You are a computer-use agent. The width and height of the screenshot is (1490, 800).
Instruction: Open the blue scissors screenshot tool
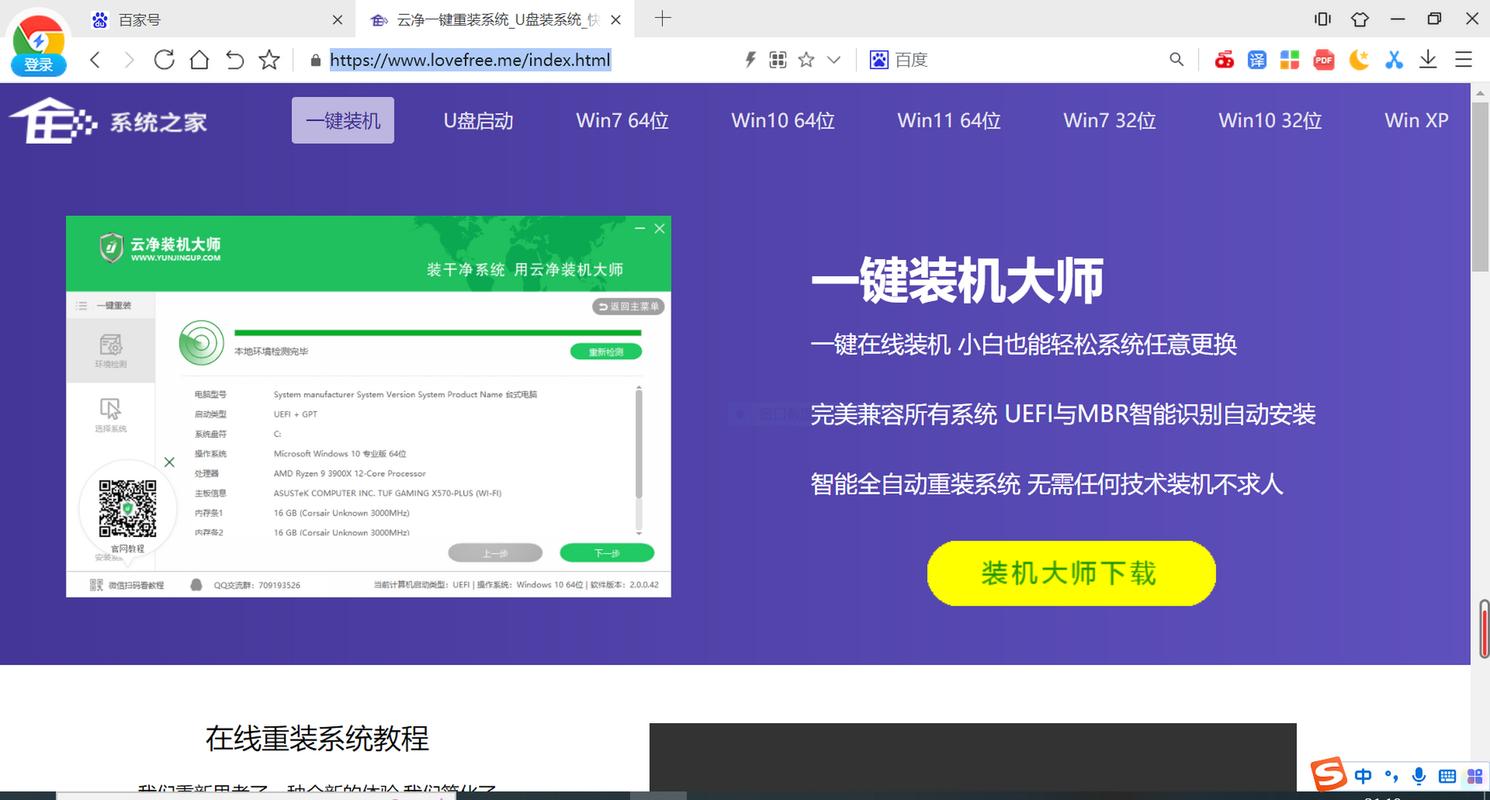click(1394, 60)
